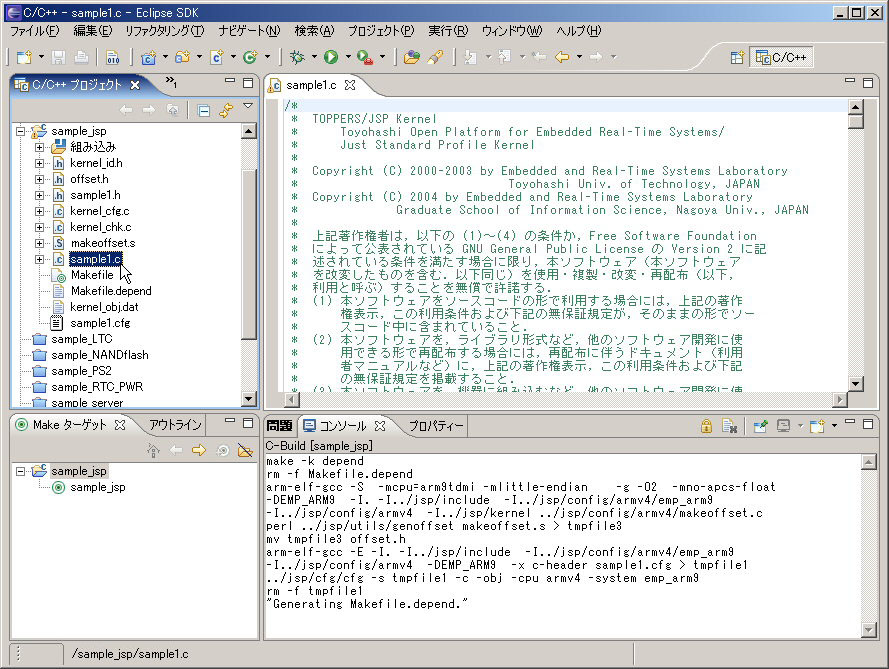889x669 pixels.
Task: Click the Display Selected Console icon
Action: (x=784, y=426)
